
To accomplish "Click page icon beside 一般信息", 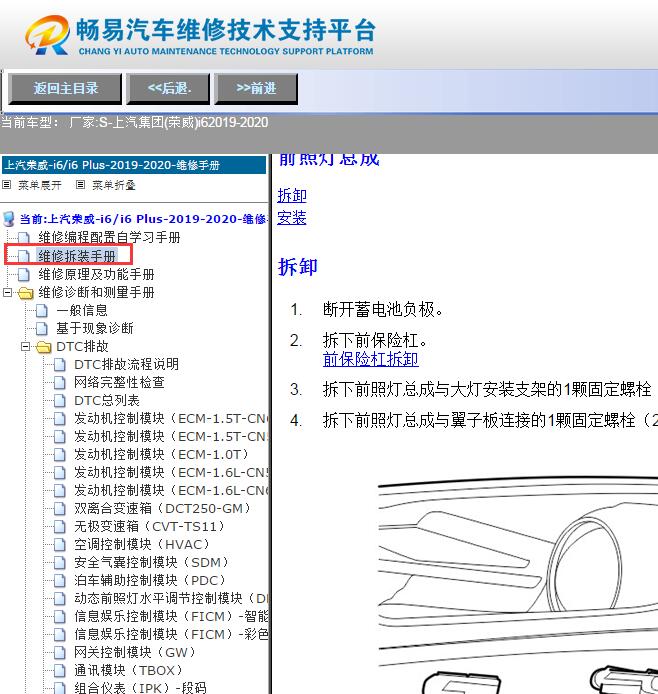I will 42,311.
